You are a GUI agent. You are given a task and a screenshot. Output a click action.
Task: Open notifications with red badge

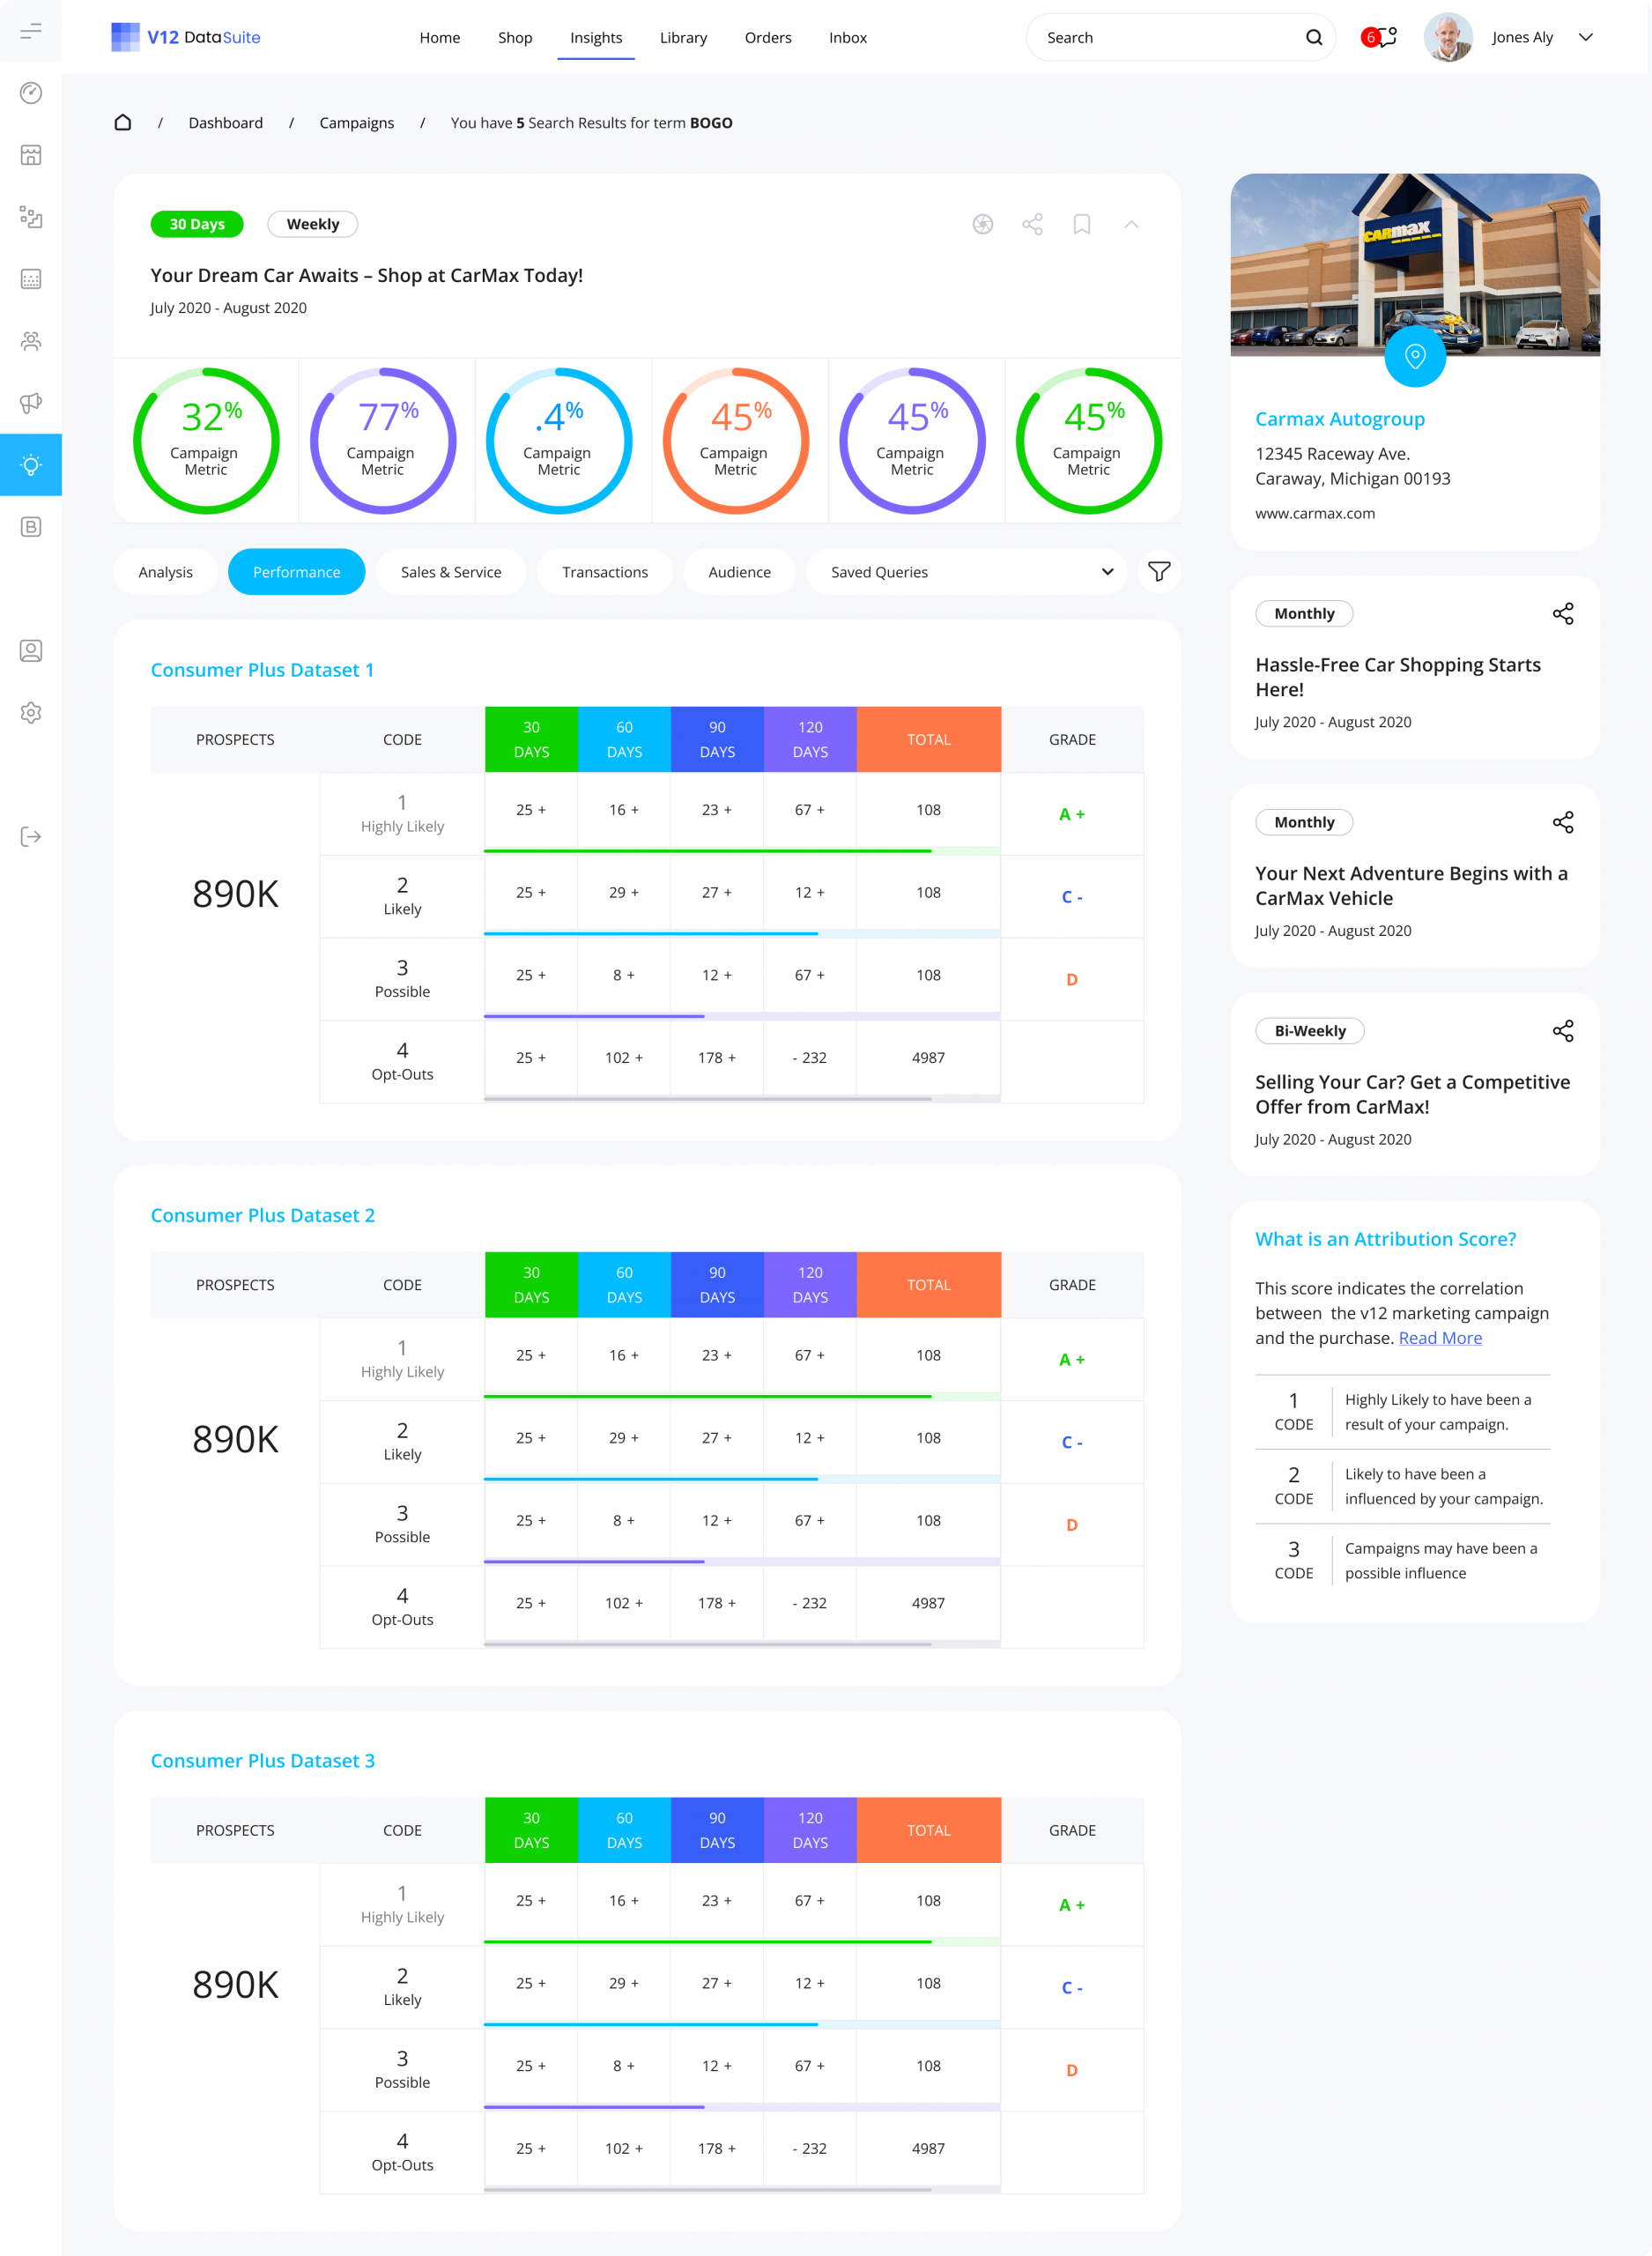coord(1379,38)
